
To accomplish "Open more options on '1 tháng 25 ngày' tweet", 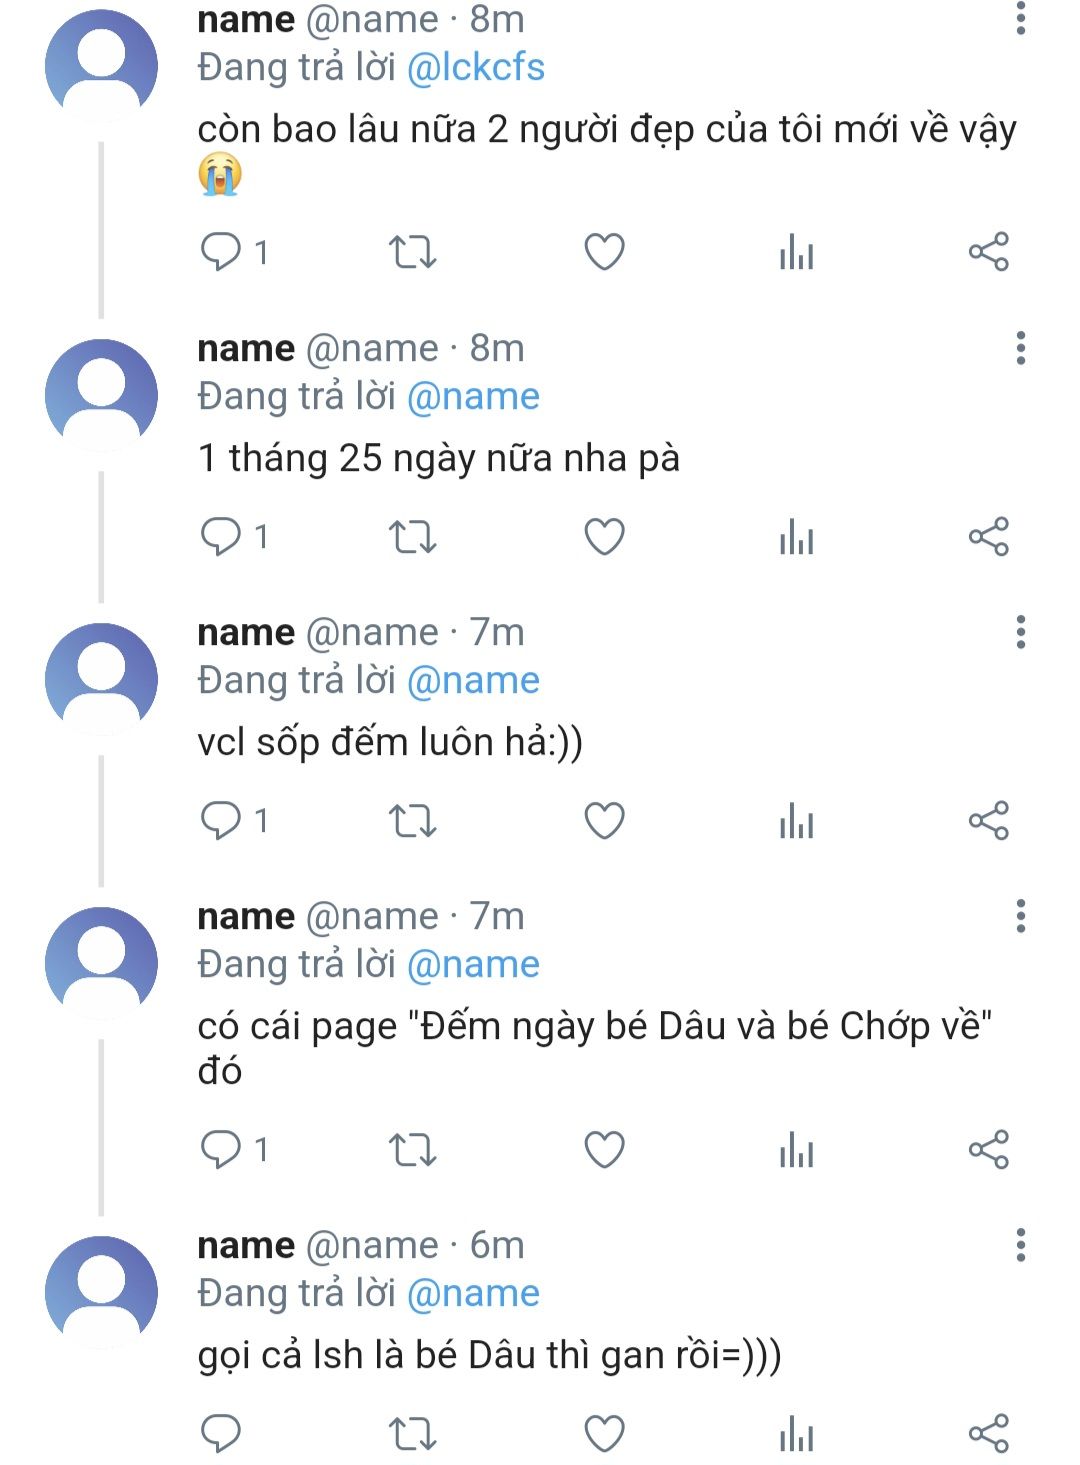I will point(1020,348).
